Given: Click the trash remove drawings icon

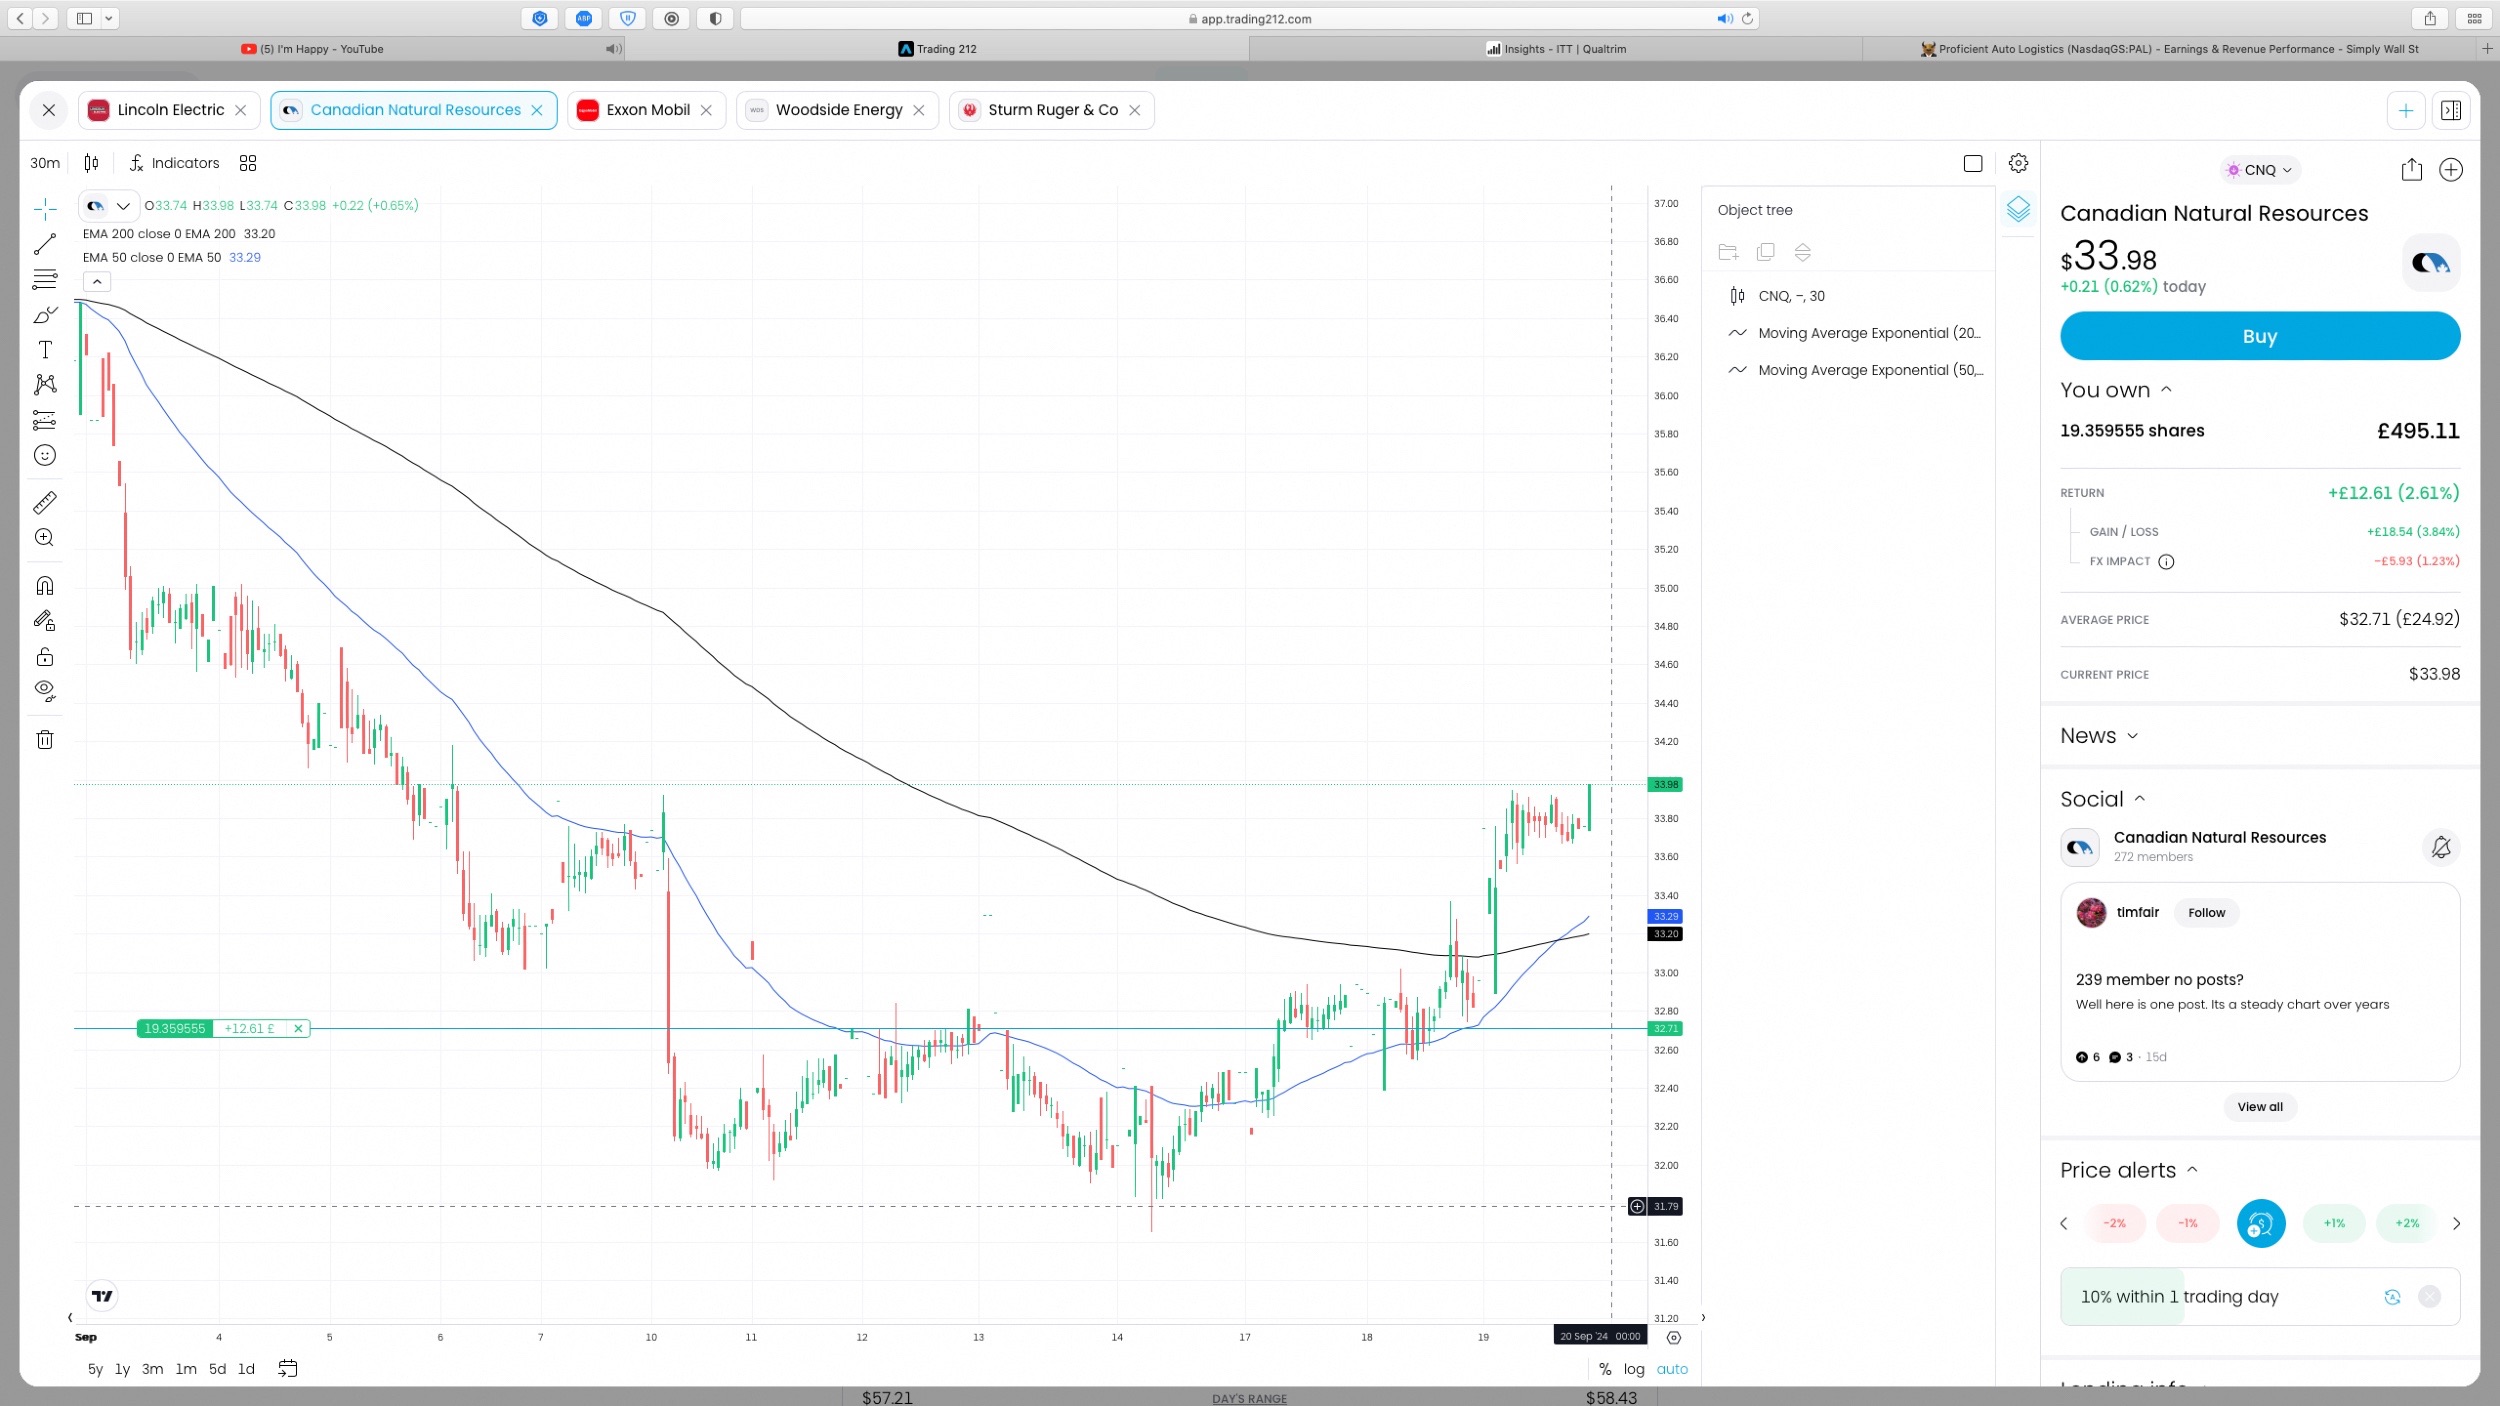Looking at the screenshot, I should click(x=45, y=740).
